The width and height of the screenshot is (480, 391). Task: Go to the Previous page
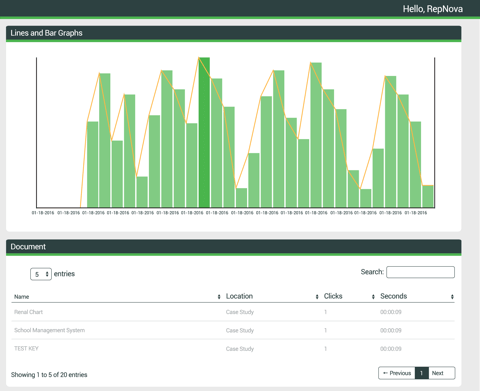point(397,373)
